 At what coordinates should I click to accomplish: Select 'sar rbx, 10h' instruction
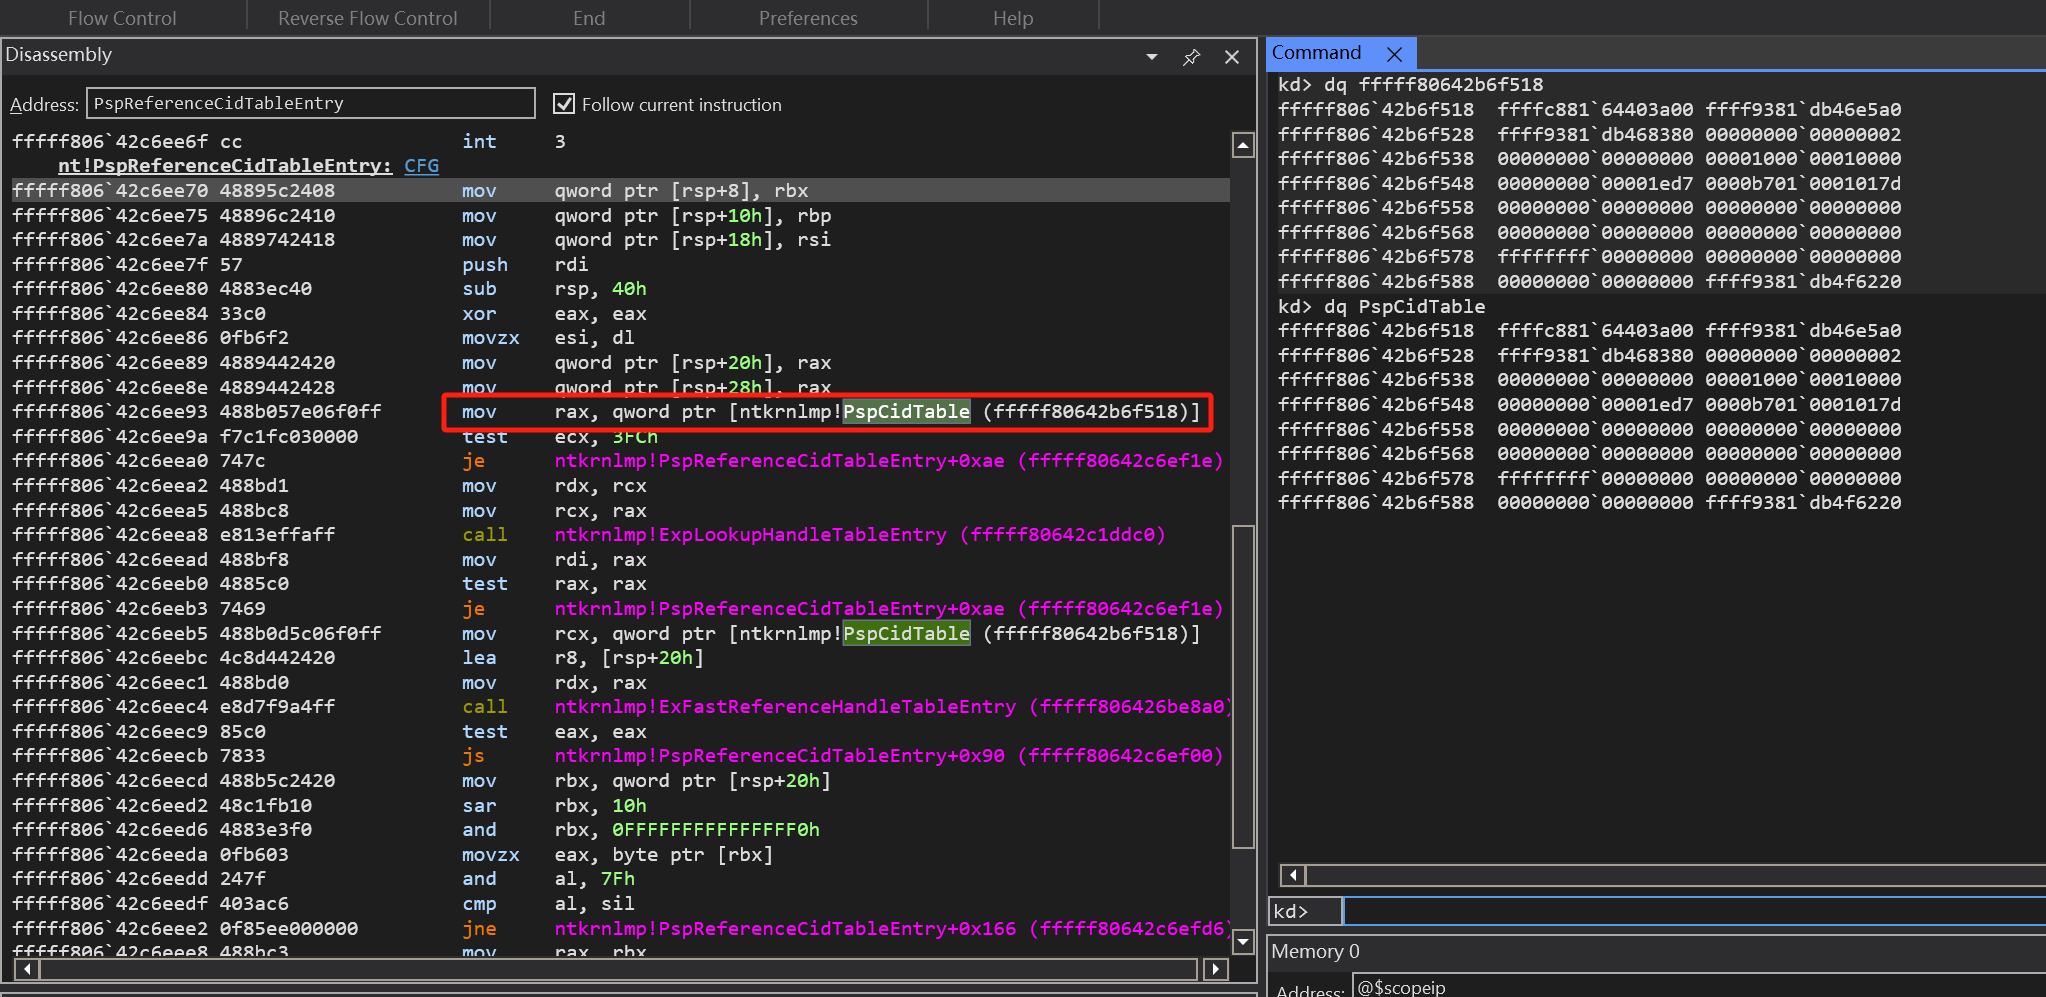tap(620, 806)
